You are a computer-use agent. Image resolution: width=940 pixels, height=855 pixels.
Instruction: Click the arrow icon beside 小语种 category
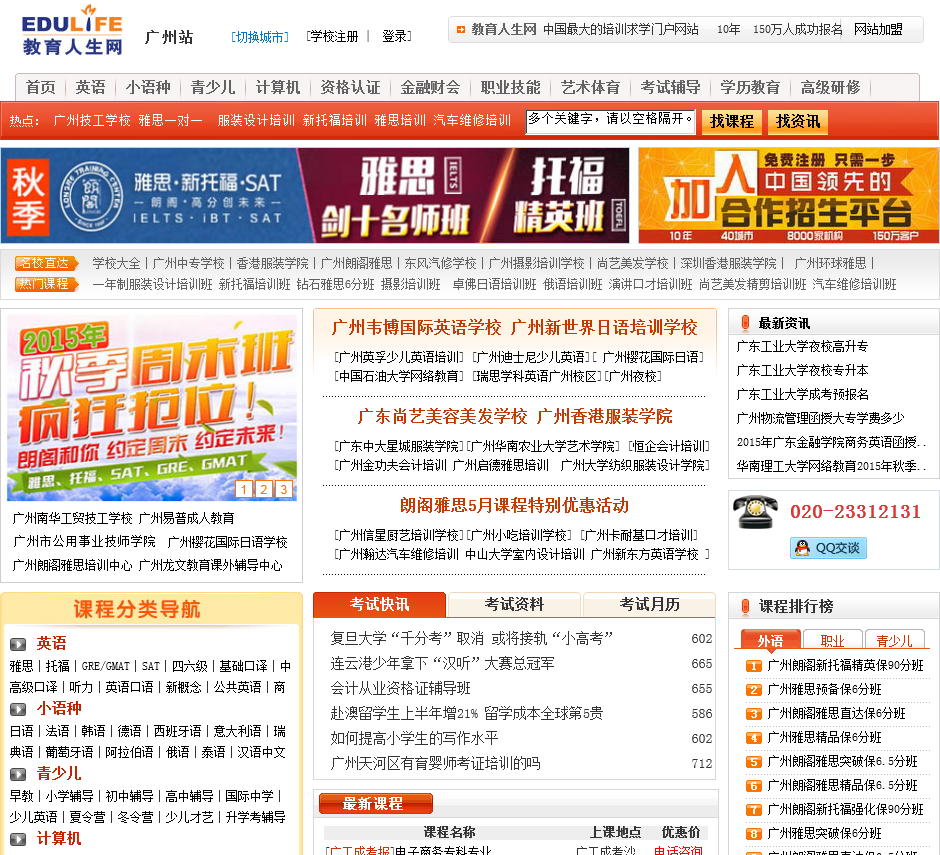[x=18, y=709]
